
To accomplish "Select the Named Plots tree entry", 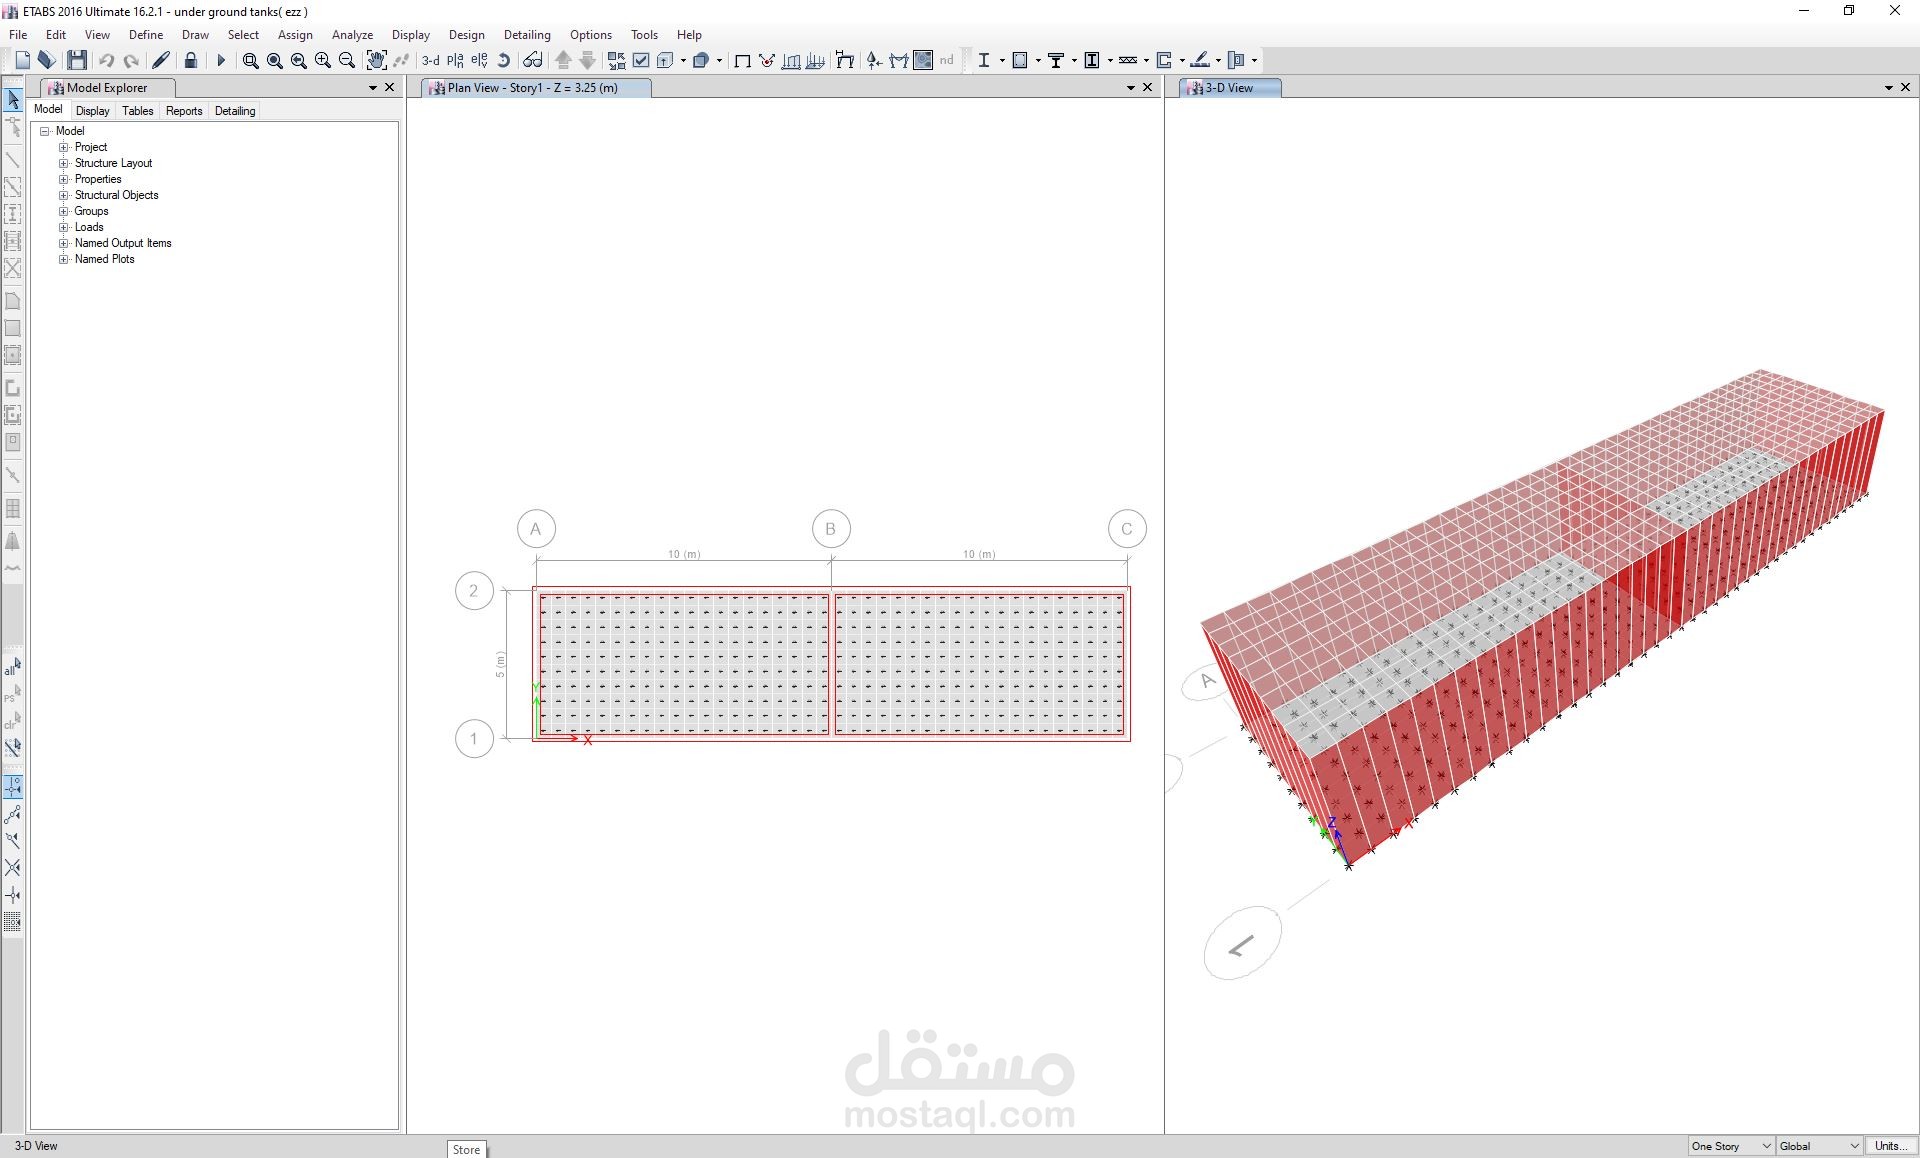I will click(105, 259).
